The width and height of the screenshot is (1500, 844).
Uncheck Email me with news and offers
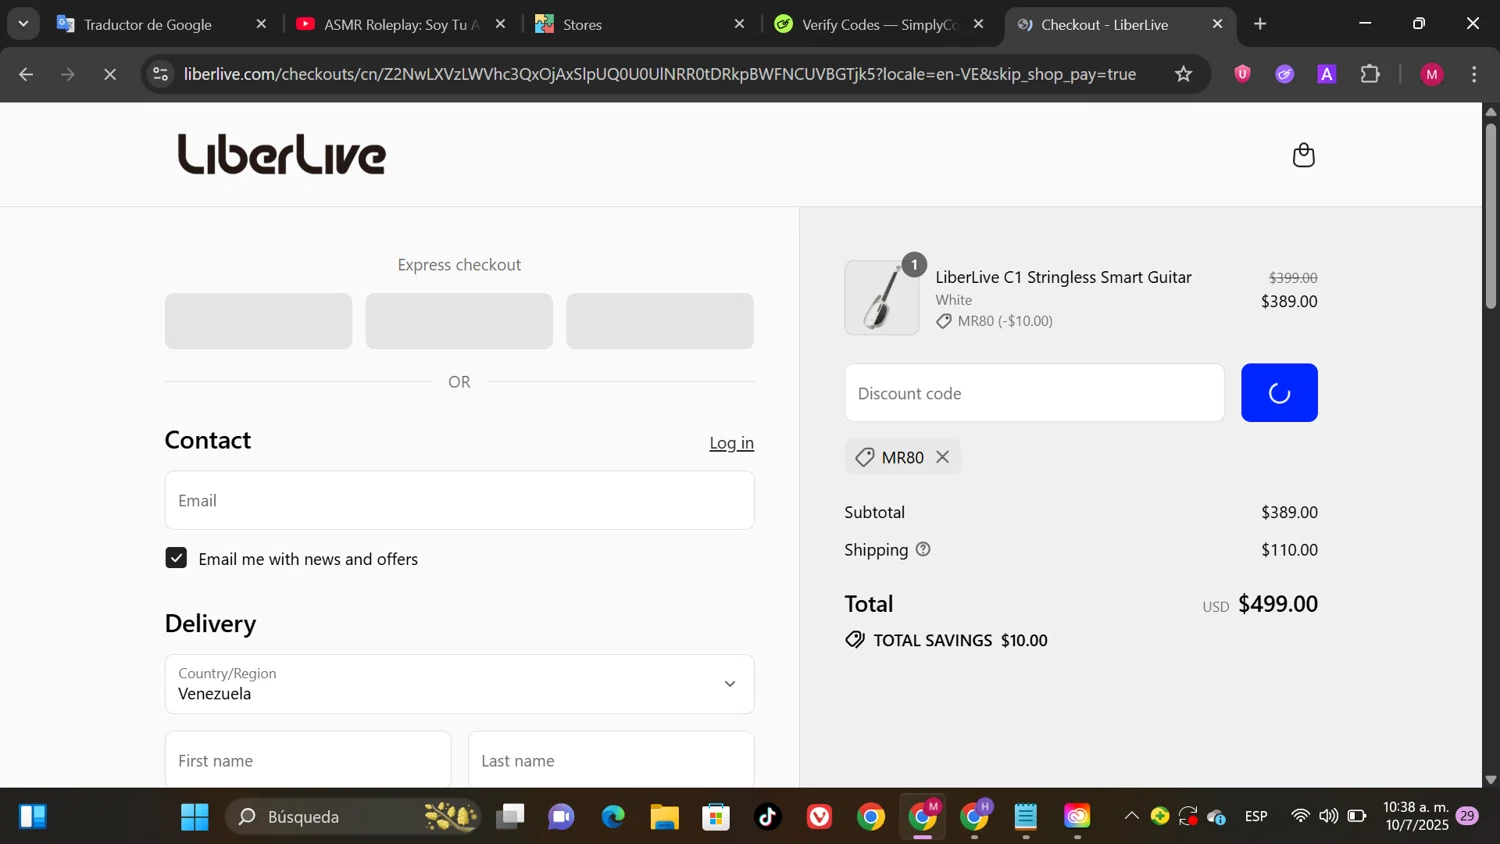[x=176, y=558]
